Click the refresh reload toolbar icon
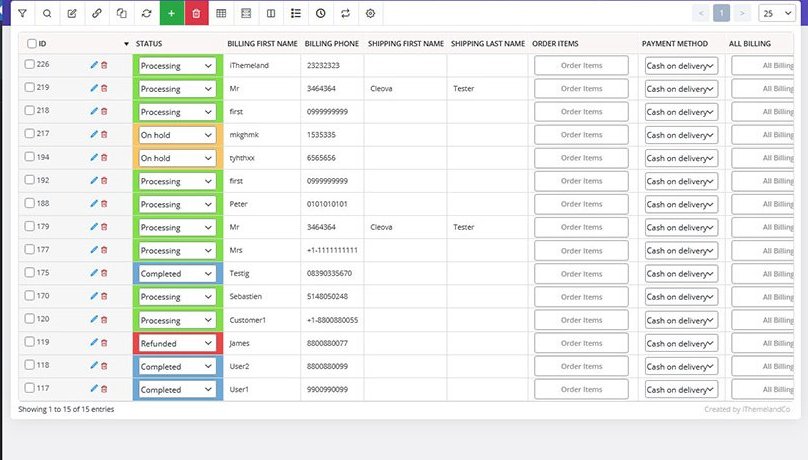 point(146,13)
